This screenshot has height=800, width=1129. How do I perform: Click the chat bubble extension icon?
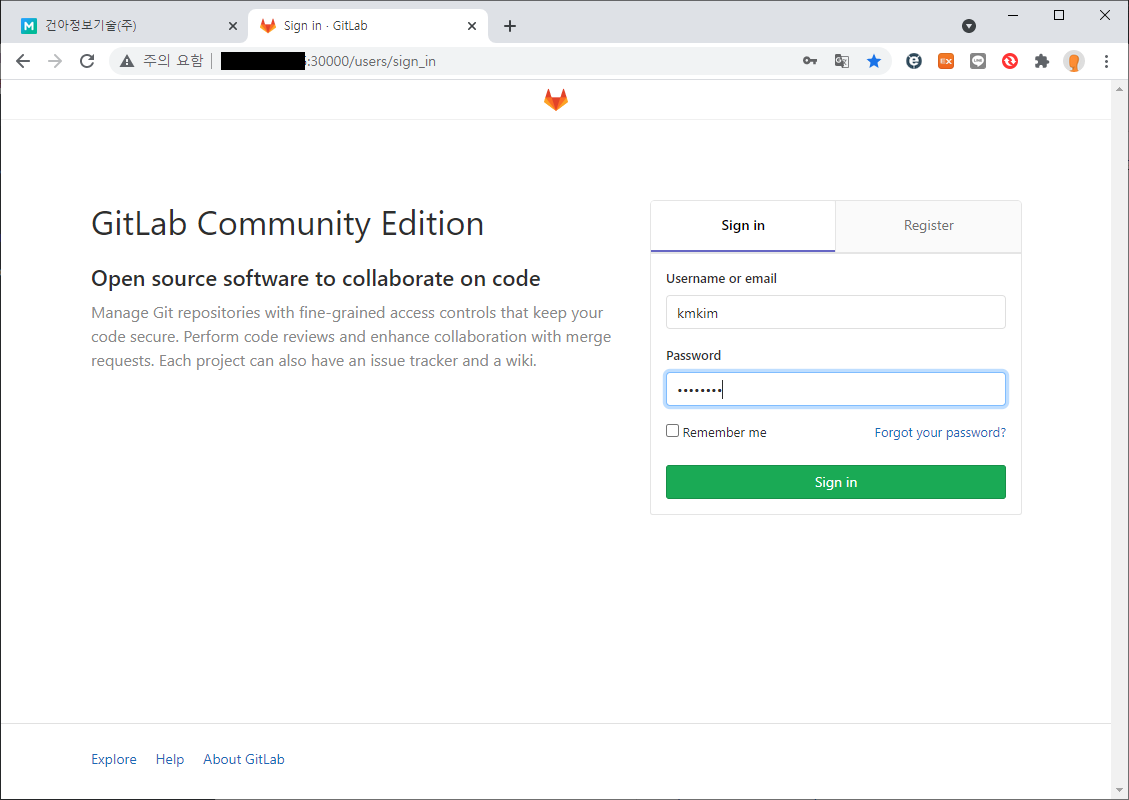coord(977,61)
